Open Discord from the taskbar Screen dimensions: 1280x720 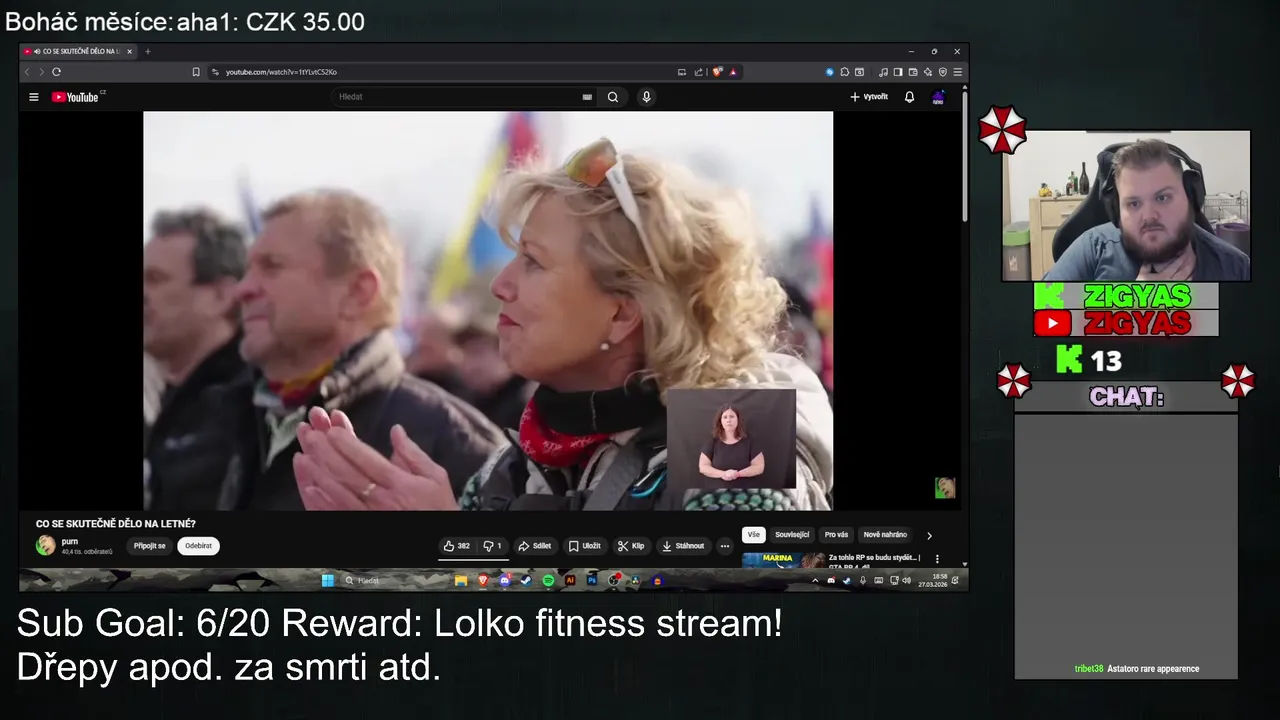pyautogui.click(x=504, y=580)
